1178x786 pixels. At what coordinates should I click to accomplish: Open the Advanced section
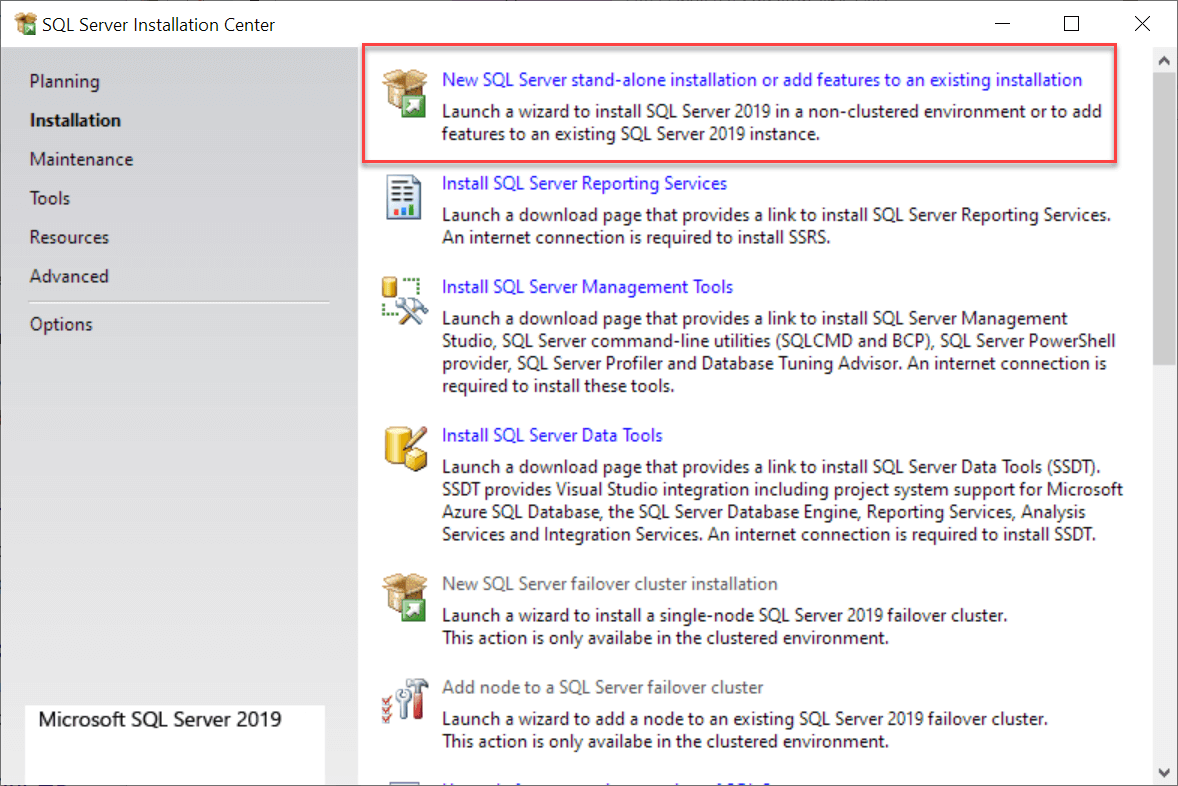pyautogui.click(x=69, y=277)
